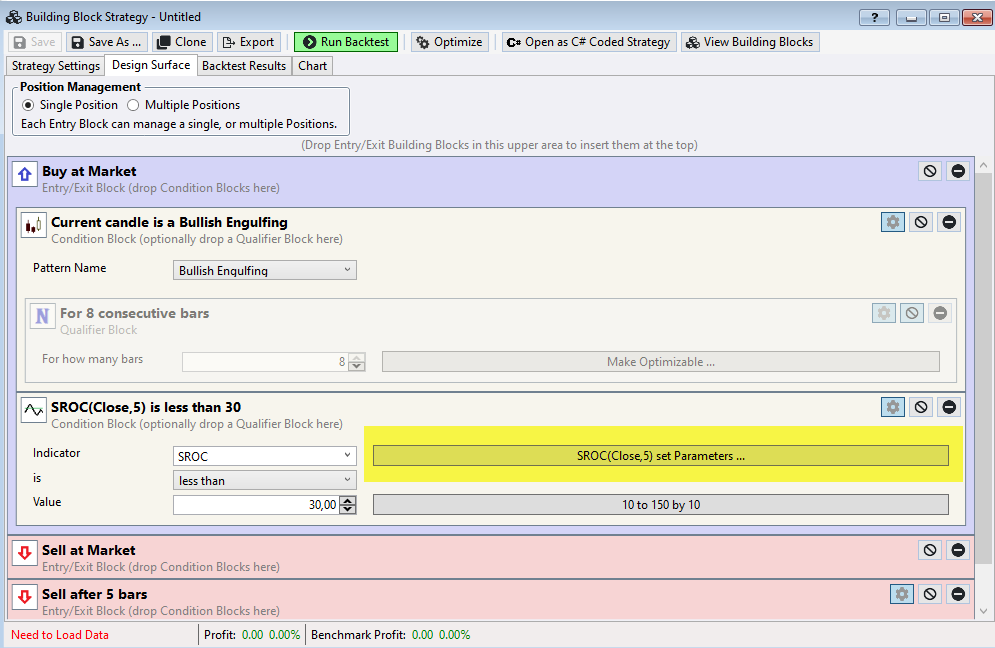Click the red Sell at Market arrow icon
Screen dimensions: 995x648
click(x=24, y=552)
